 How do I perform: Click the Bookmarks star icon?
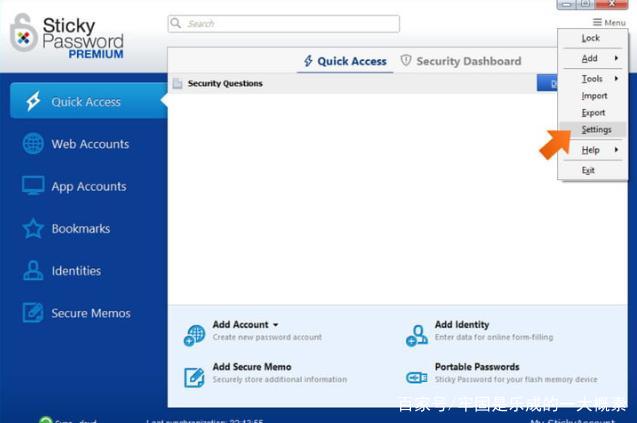coord(33,228)
